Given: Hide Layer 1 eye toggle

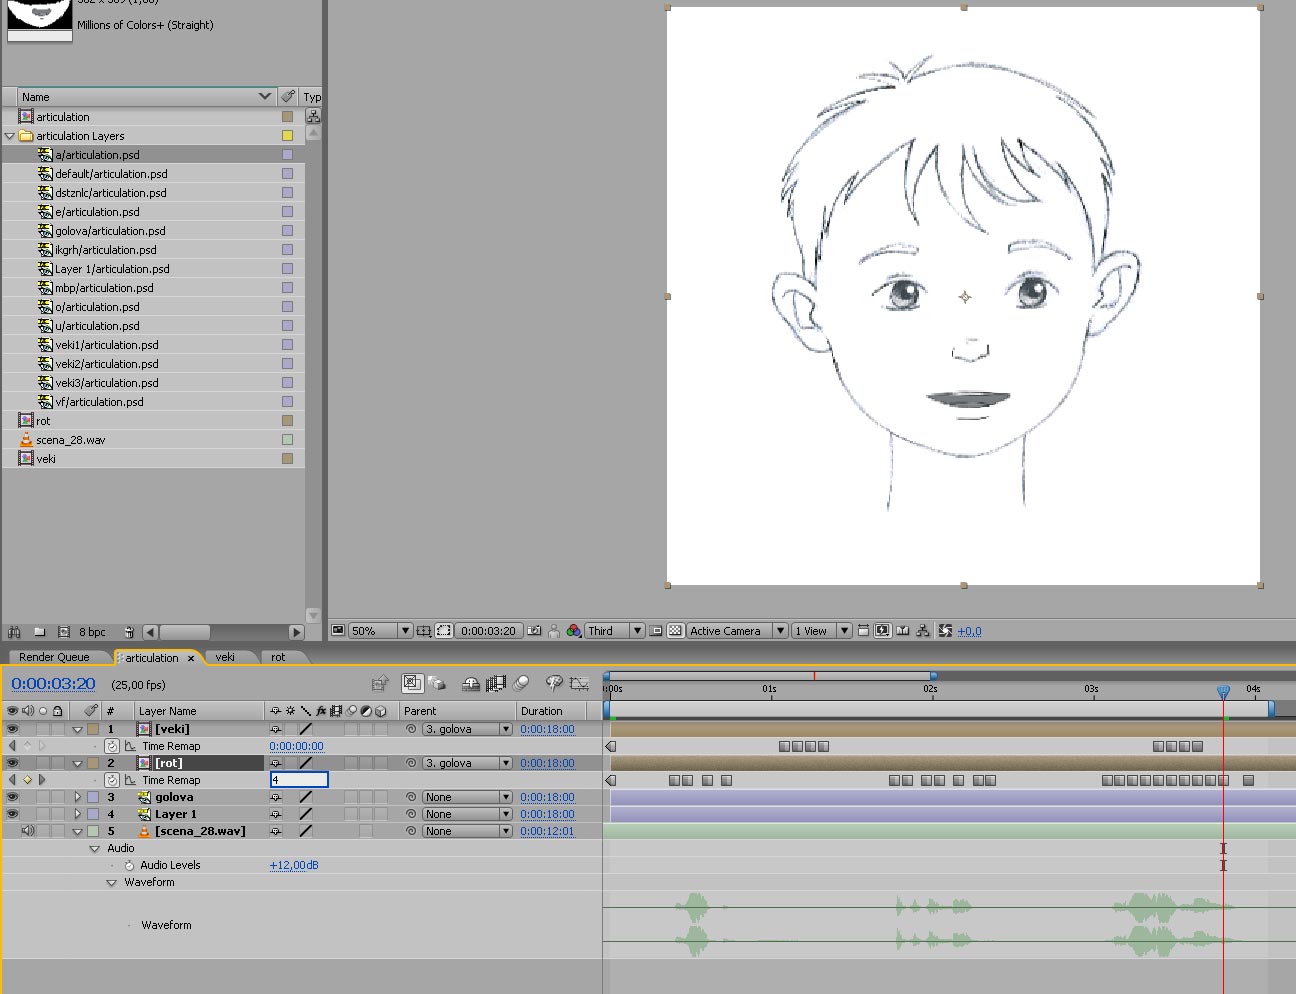Looking at the screenshot, I should pos(12,814).
